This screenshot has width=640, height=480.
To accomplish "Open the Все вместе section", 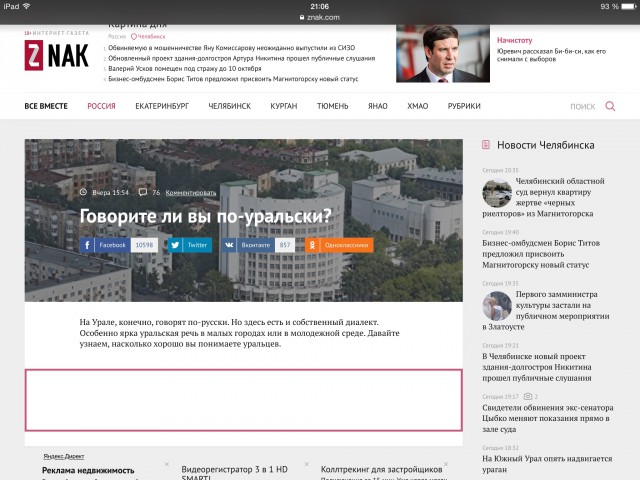I will tap(47, 106).
